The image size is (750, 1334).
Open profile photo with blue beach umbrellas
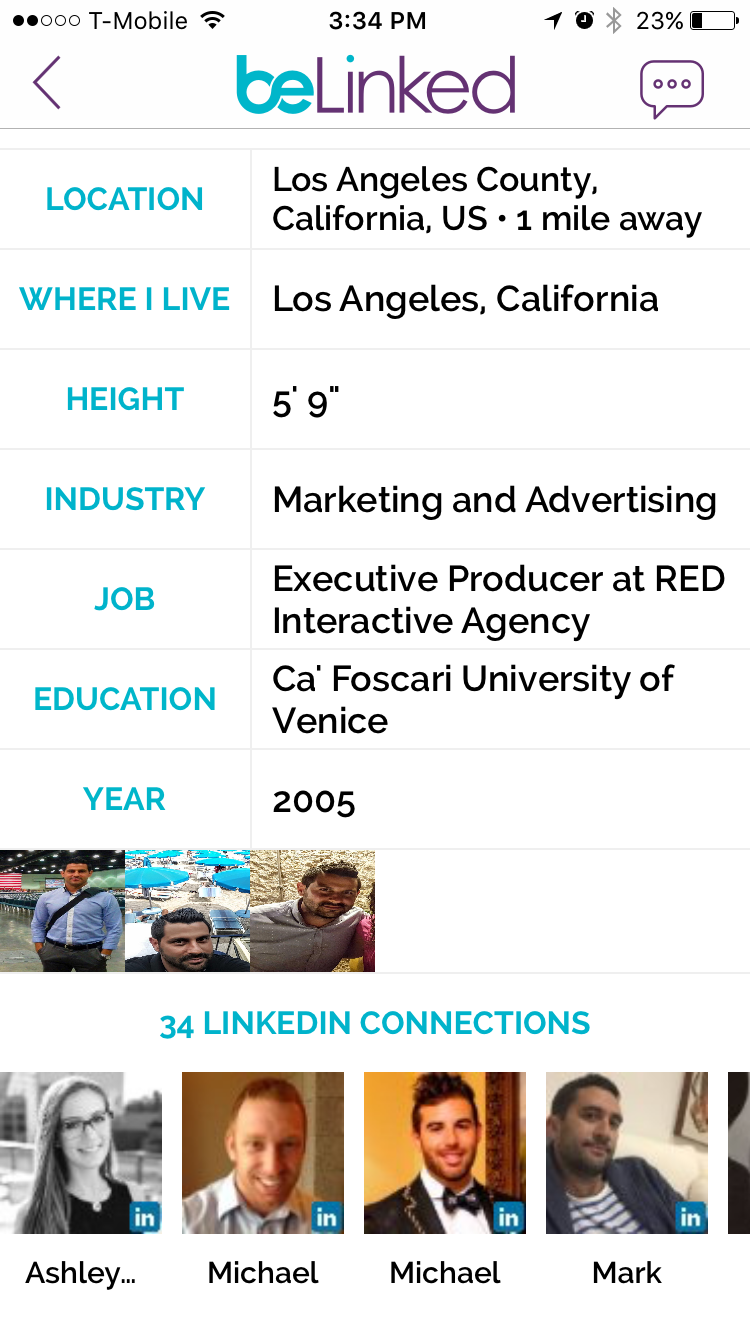click(x=187, y=911)
